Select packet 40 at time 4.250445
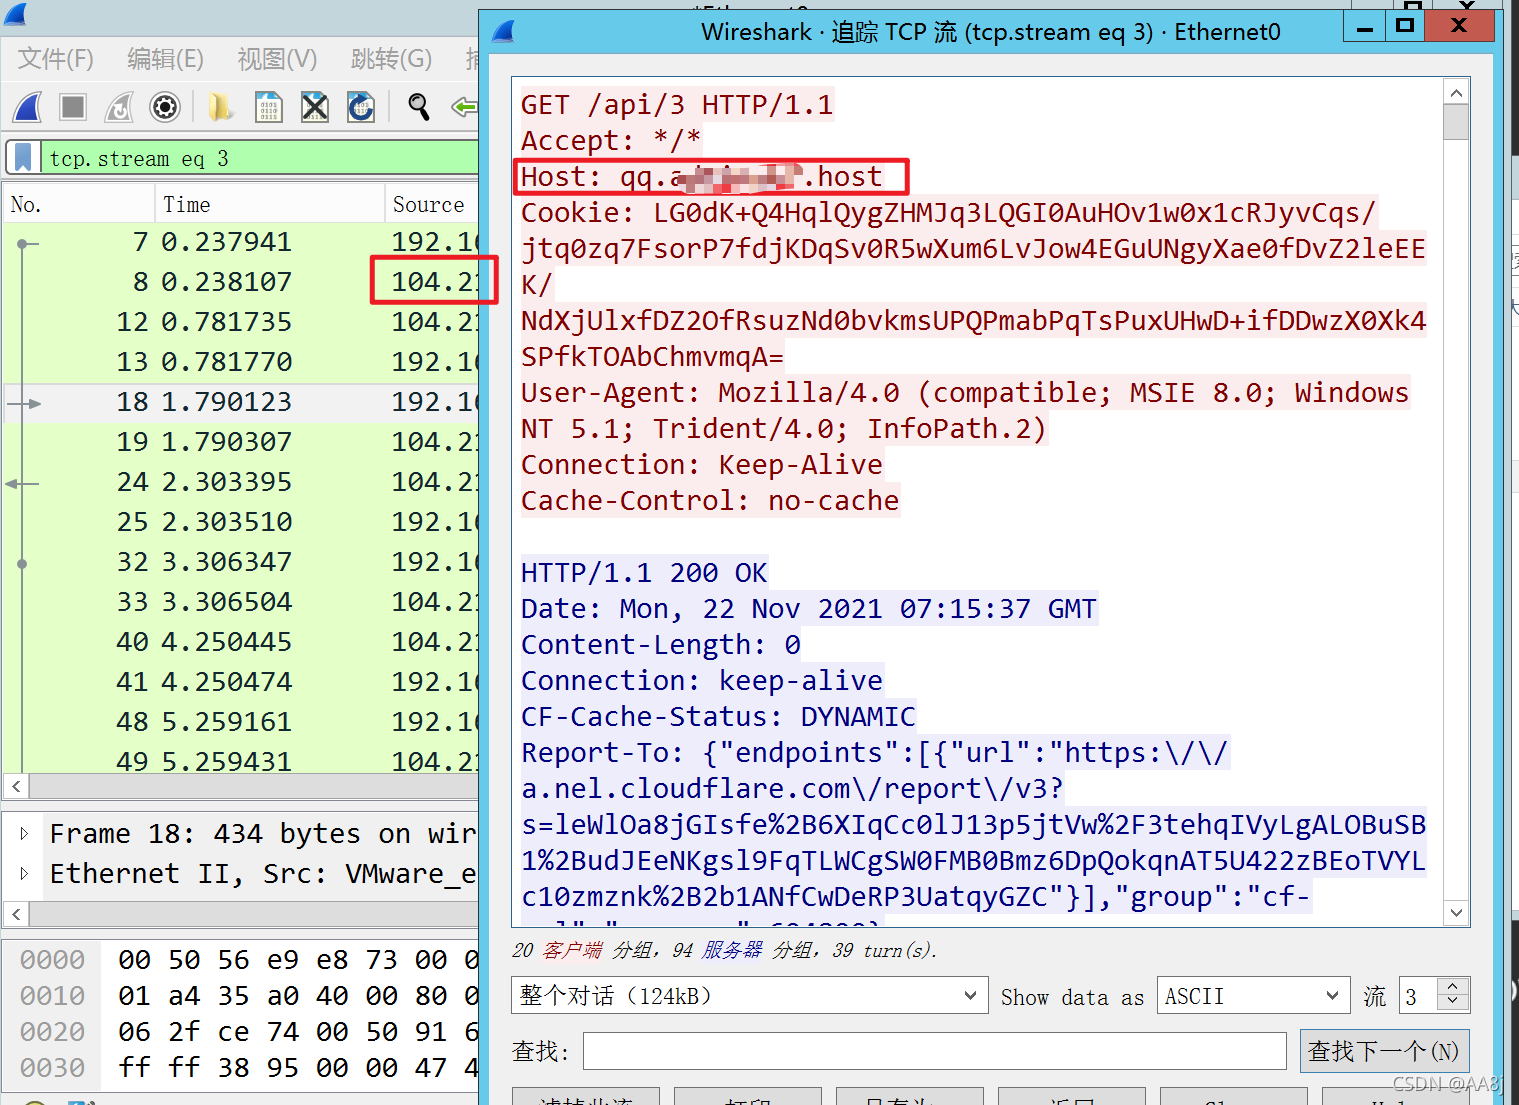Image resolution: width=1519 pixels, height=1105 pixels. [x=241, y=642]
